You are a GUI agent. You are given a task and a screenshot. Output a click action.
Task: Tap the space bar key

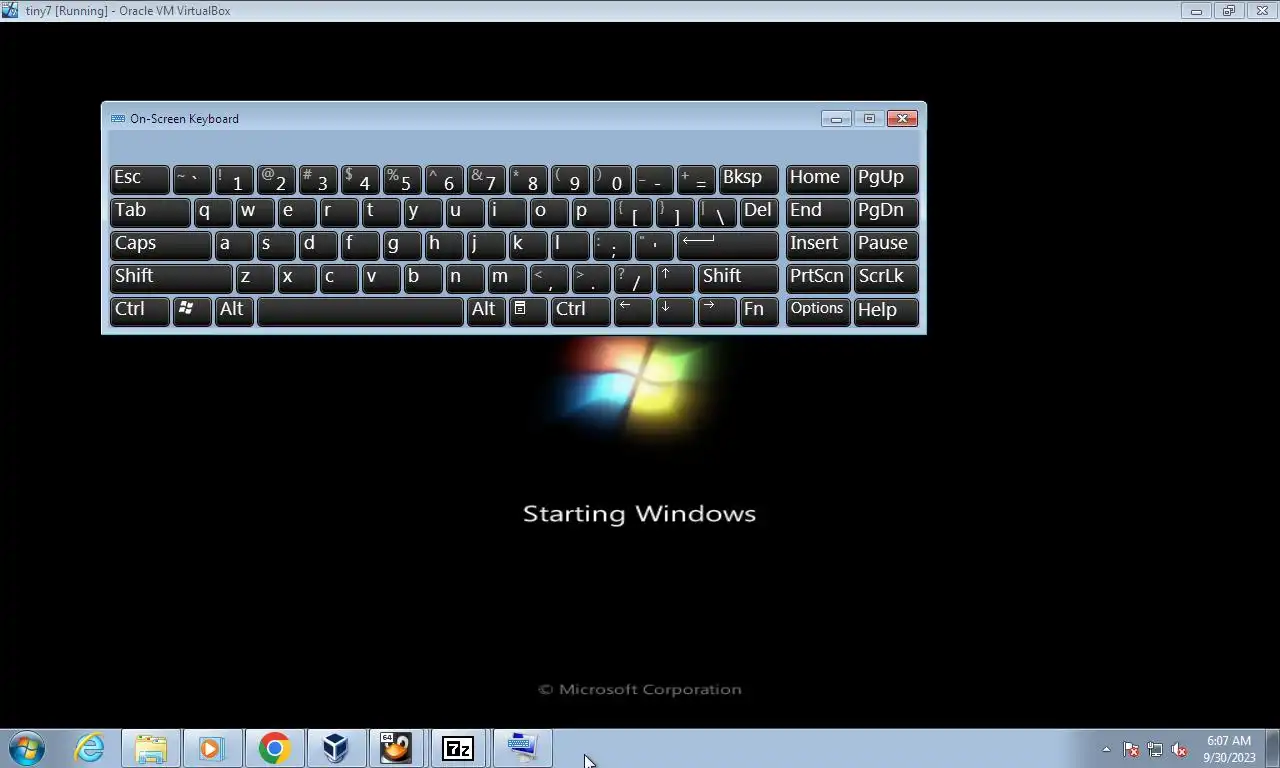tap(360, 310)
